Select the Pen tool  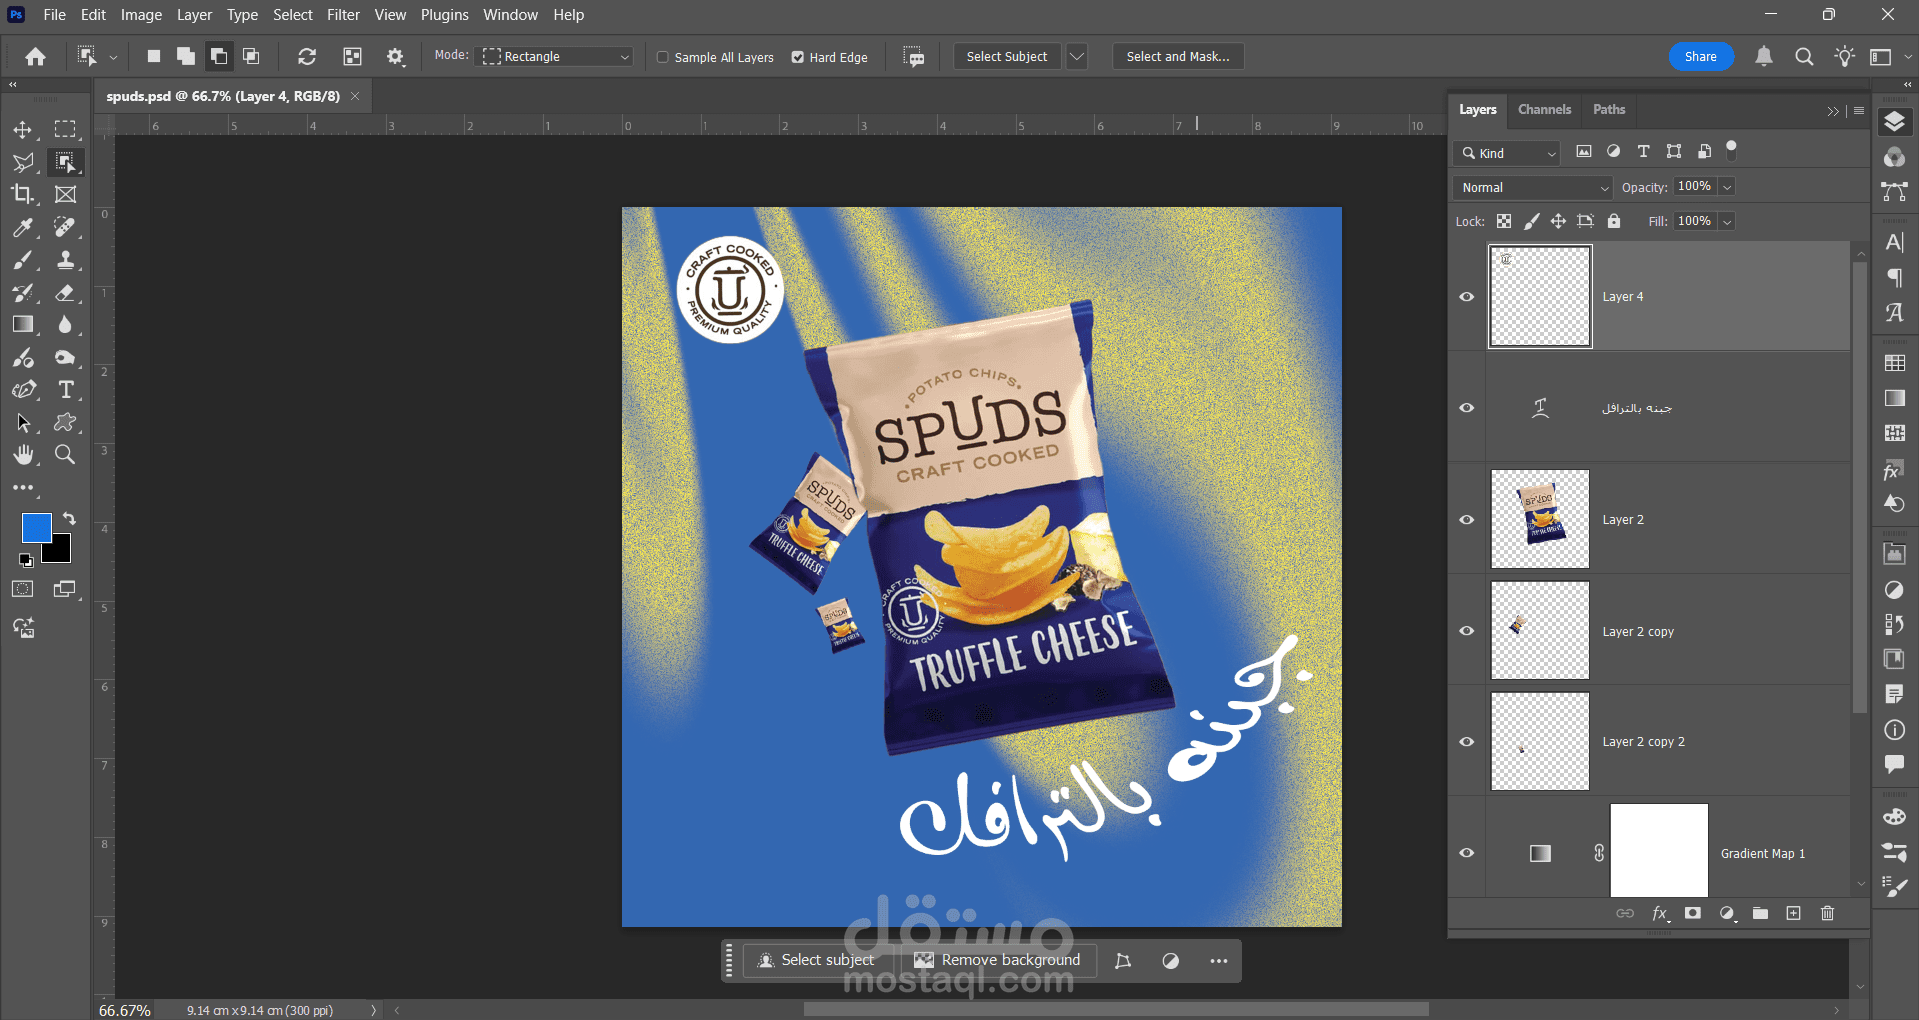[x=22, y=390]
